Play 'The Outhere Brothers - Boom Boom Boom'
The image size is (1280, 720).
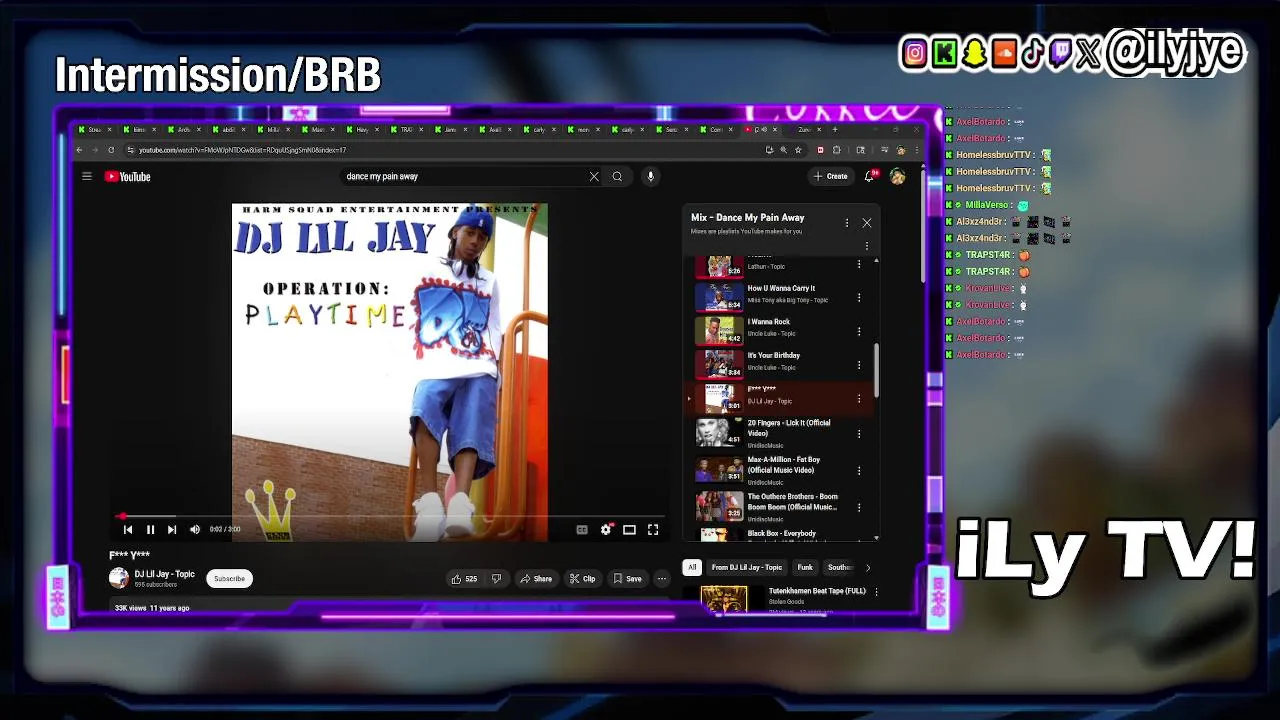[x=793, y=501]
